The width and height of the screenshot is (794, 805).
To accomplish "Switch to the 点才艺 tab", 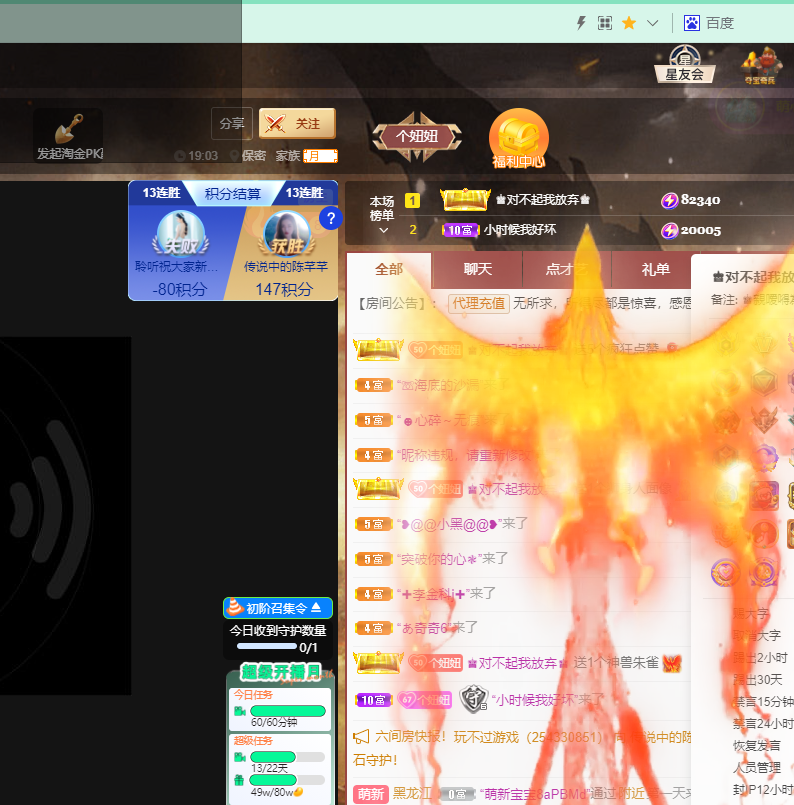I will click(x=567, y=270).
